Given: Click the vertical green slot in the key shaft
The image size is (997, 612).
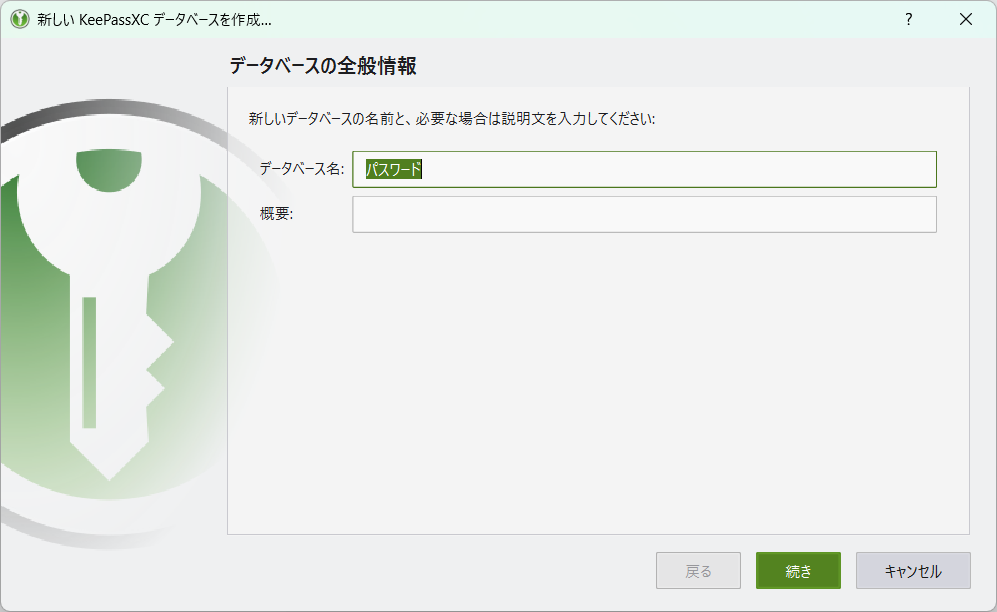Looking at the screenshot, I should (x=89, y=362).
